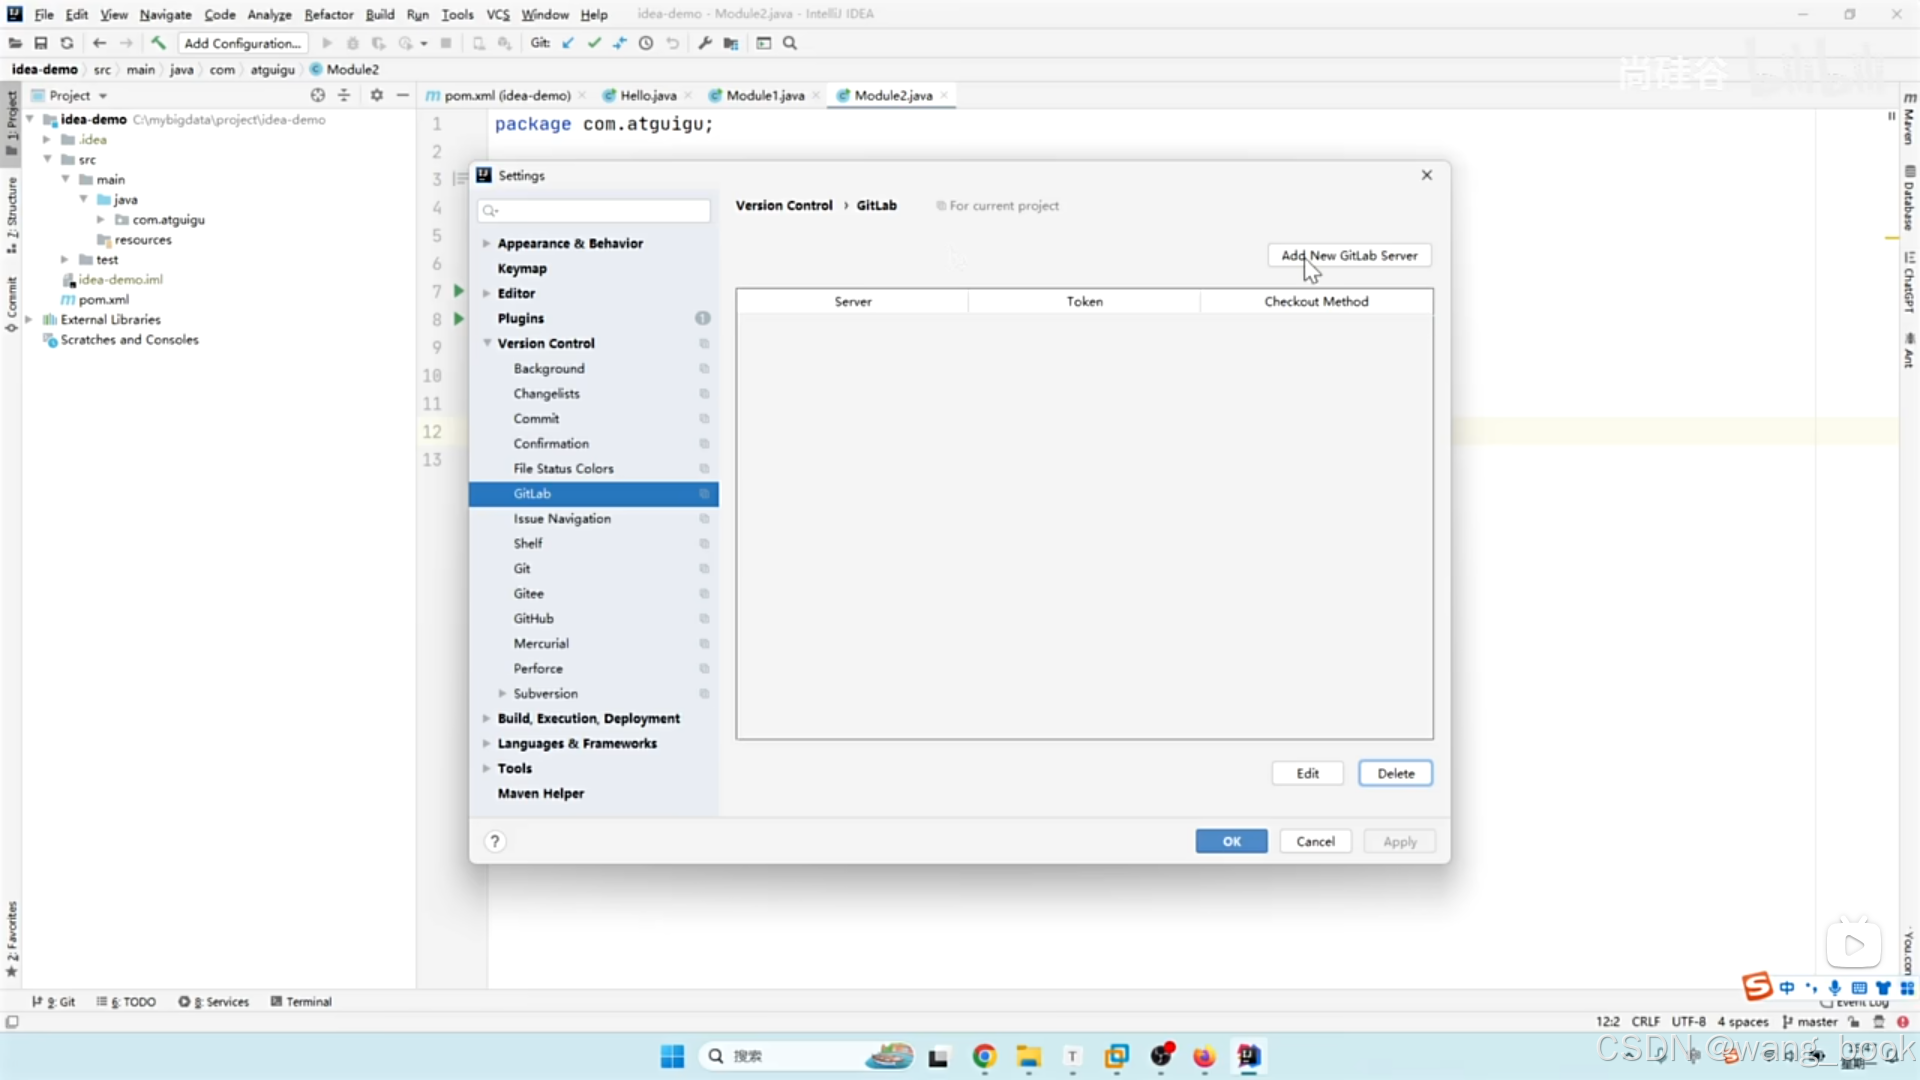Click CRLF line separator in status bar
Image resolution: width=1920 pixels, height=1080 pixels.
coord(1645,1022)
